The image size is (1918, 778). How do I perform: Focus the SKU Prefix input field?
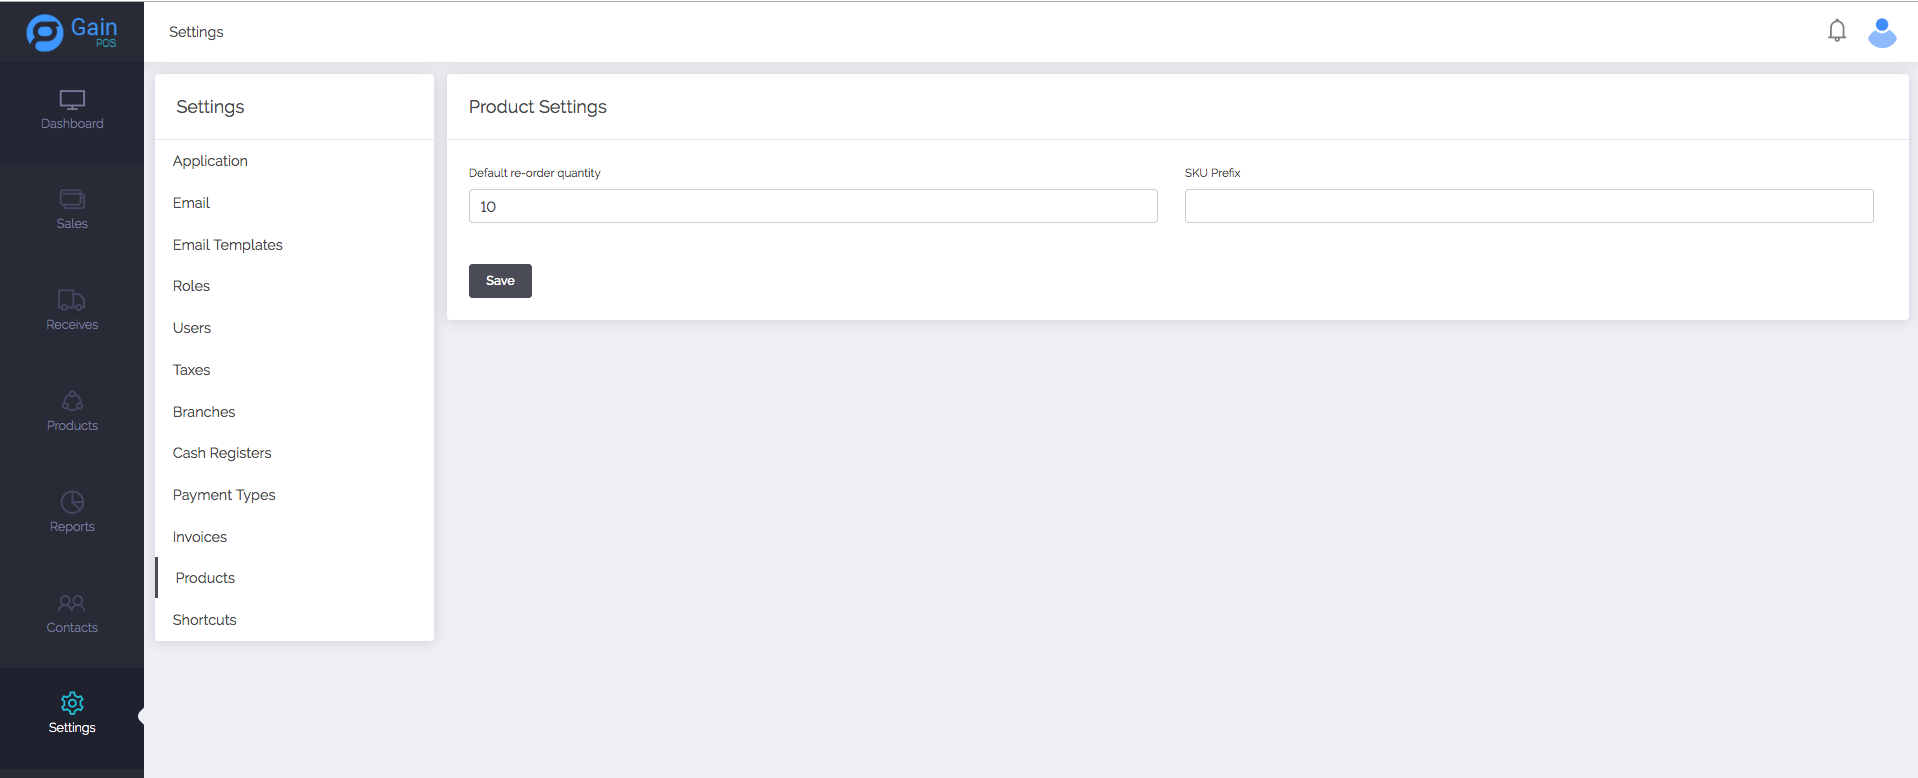1528,206
